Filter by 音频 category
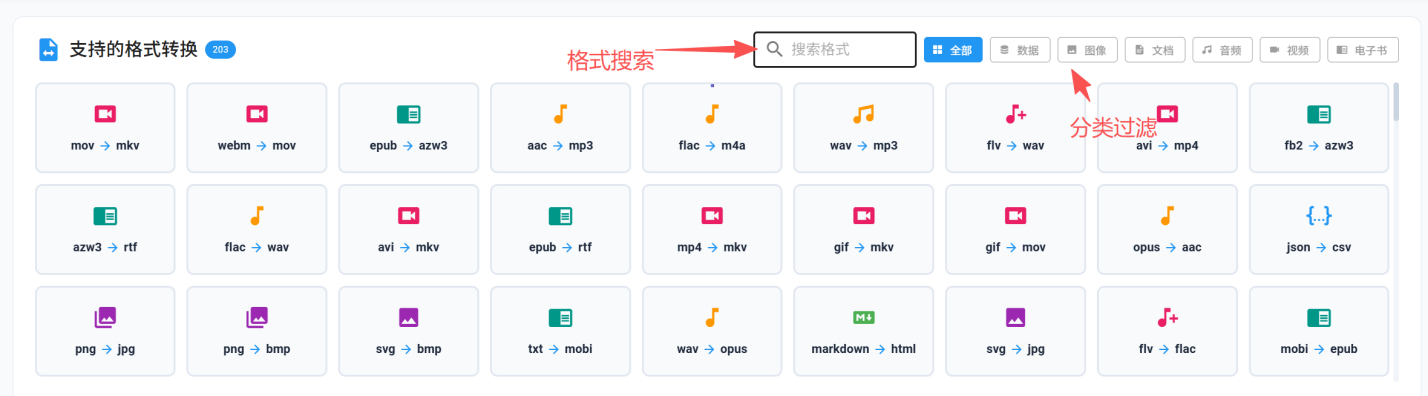 (x=1222, y=50)
